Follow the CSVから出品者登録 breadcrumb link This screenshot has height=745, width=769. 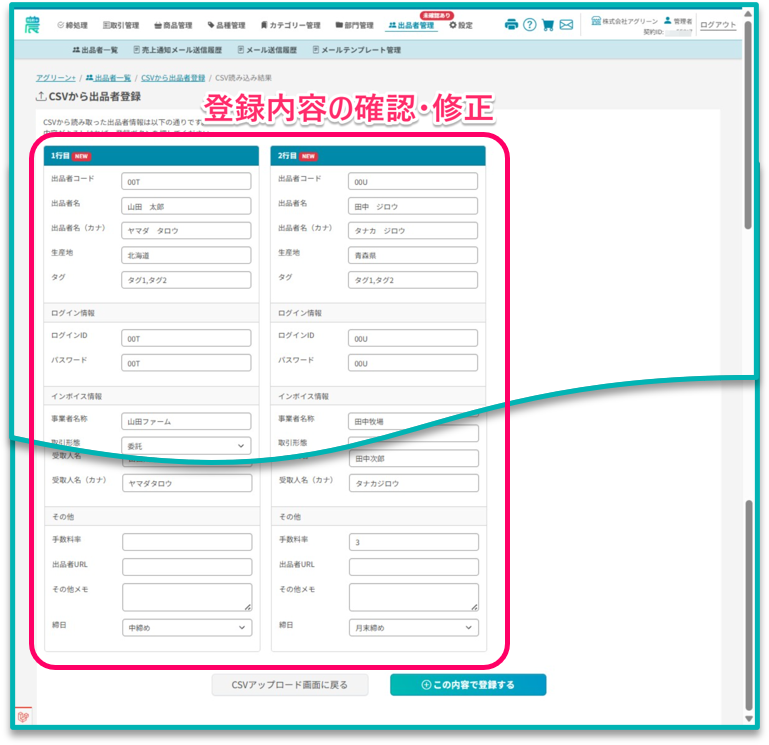(173, 78)
